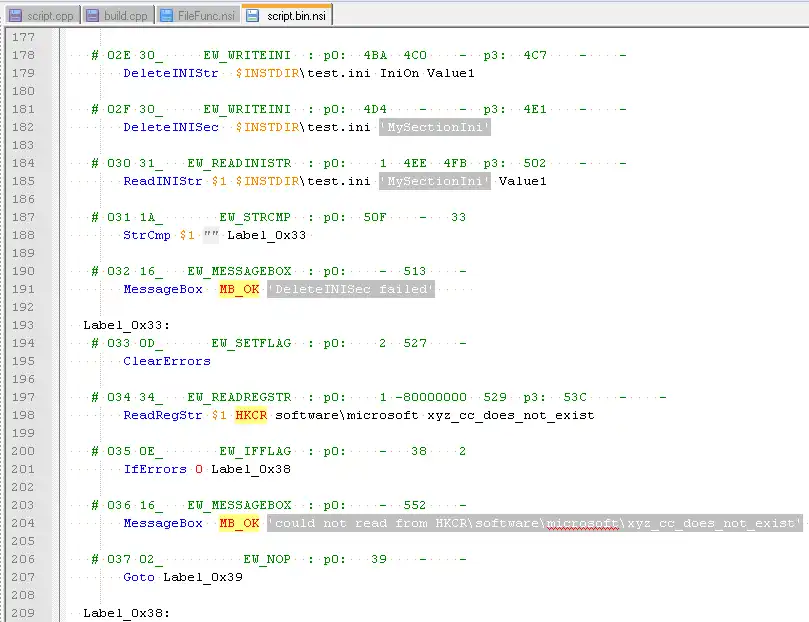Image resolution: width=809 pixels, height=622 pixels.
Task: Click the Label_0x38: label definition
Action: 126,613
